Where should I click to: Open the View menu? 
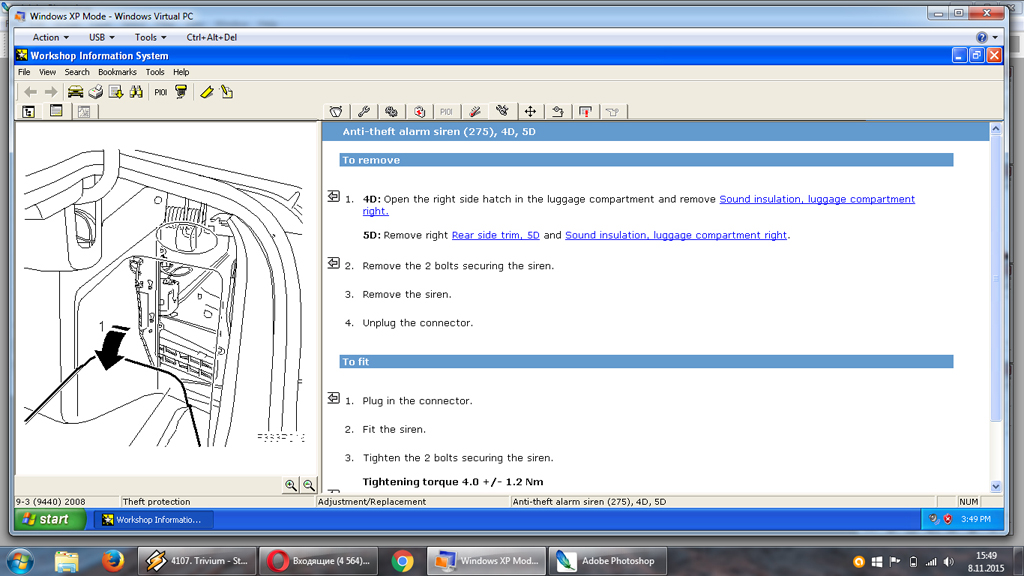tap(47, 72)
